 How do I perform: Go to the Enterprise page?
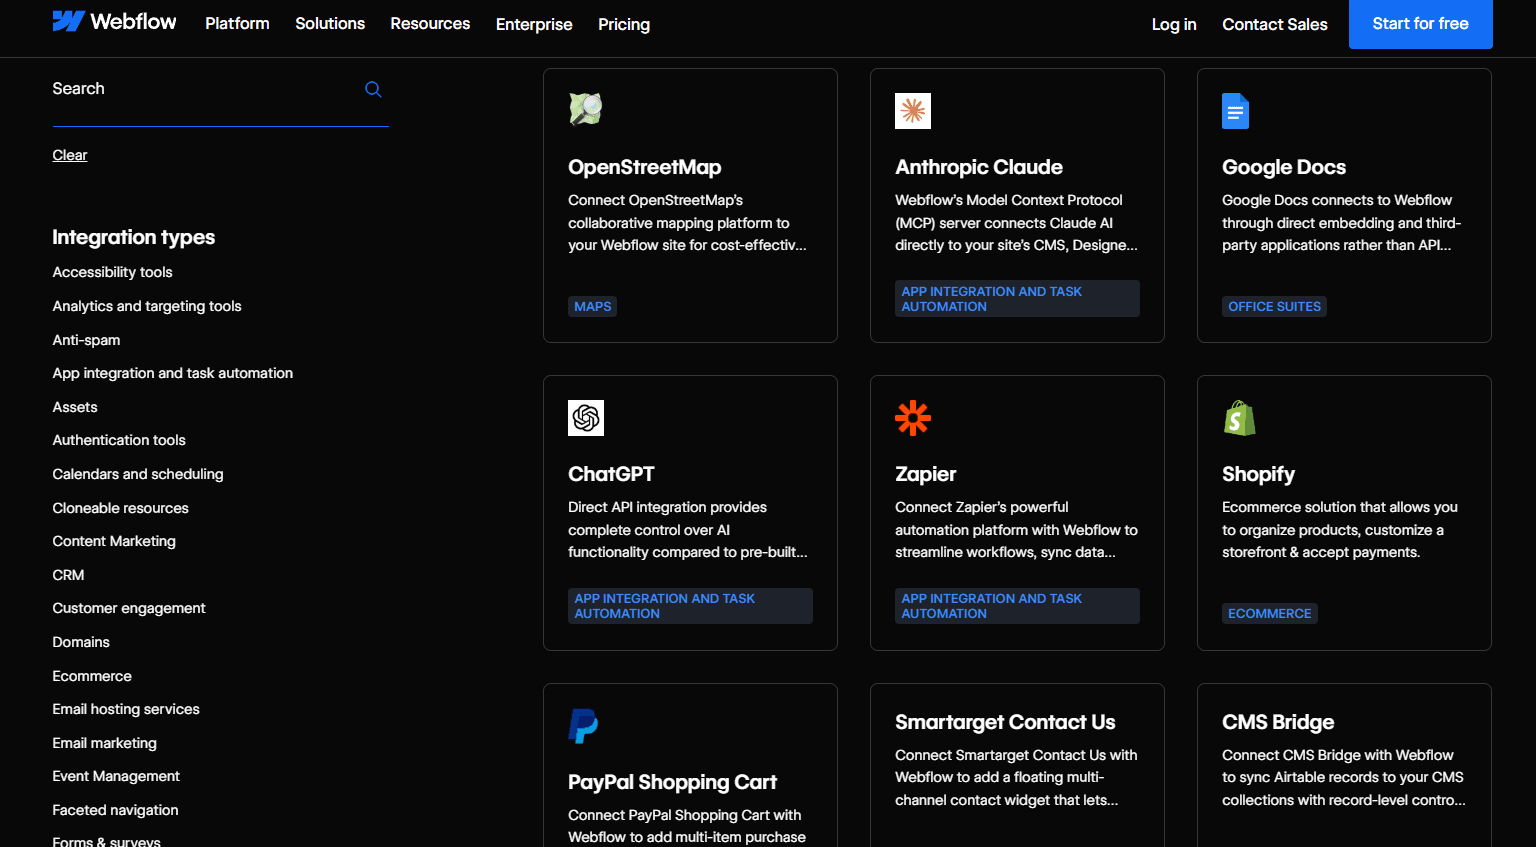534,24
